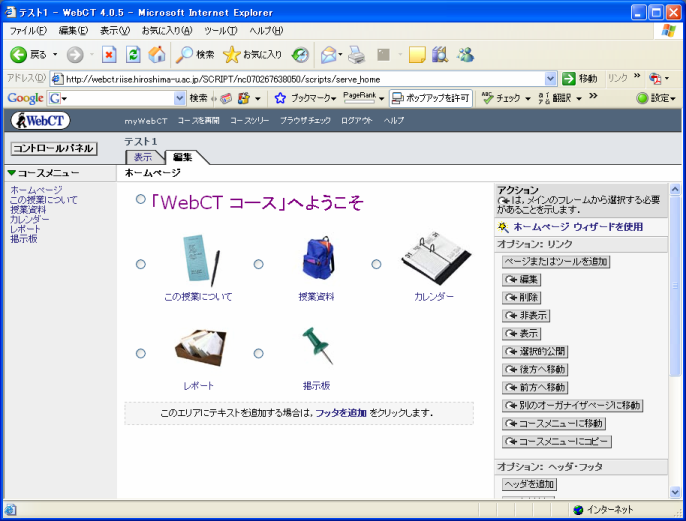Screen dimensions: 686x521
Task: Click the WebCT logo
Action: coord(40,121)
